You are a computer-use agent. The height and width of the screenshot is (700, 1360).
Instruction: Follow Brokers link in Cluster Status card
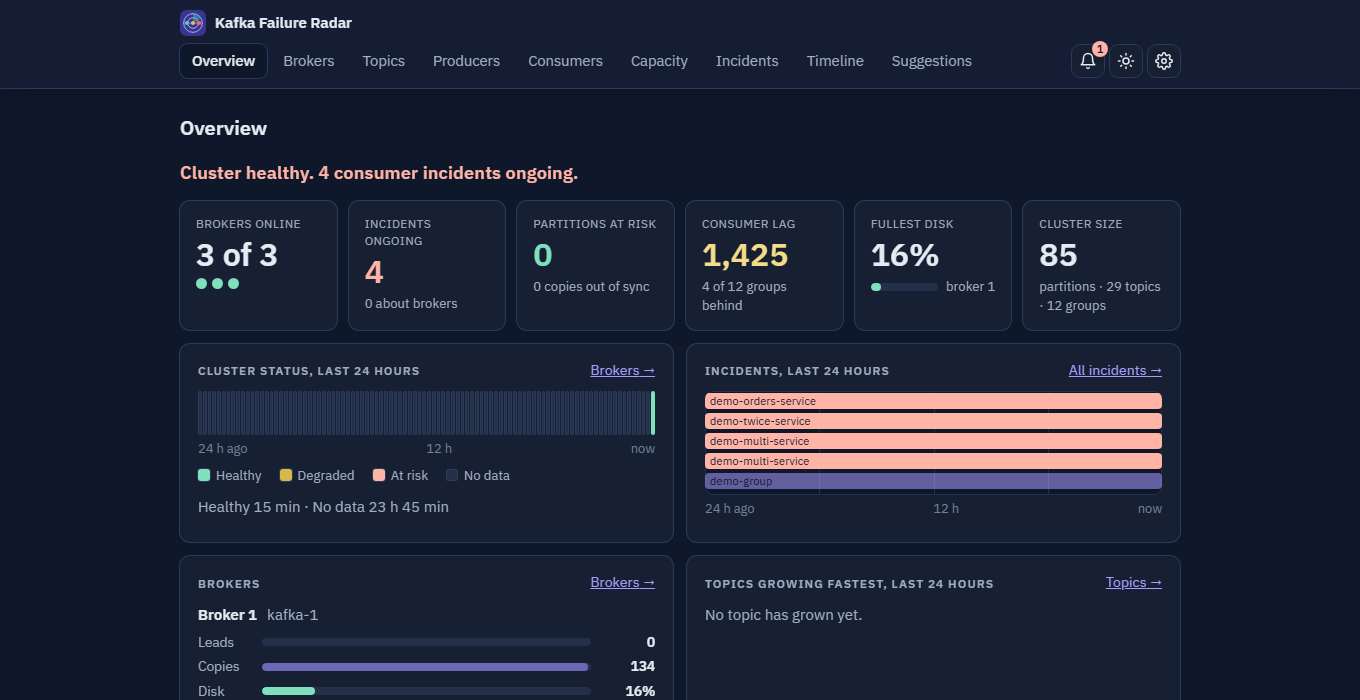[622, 370]
